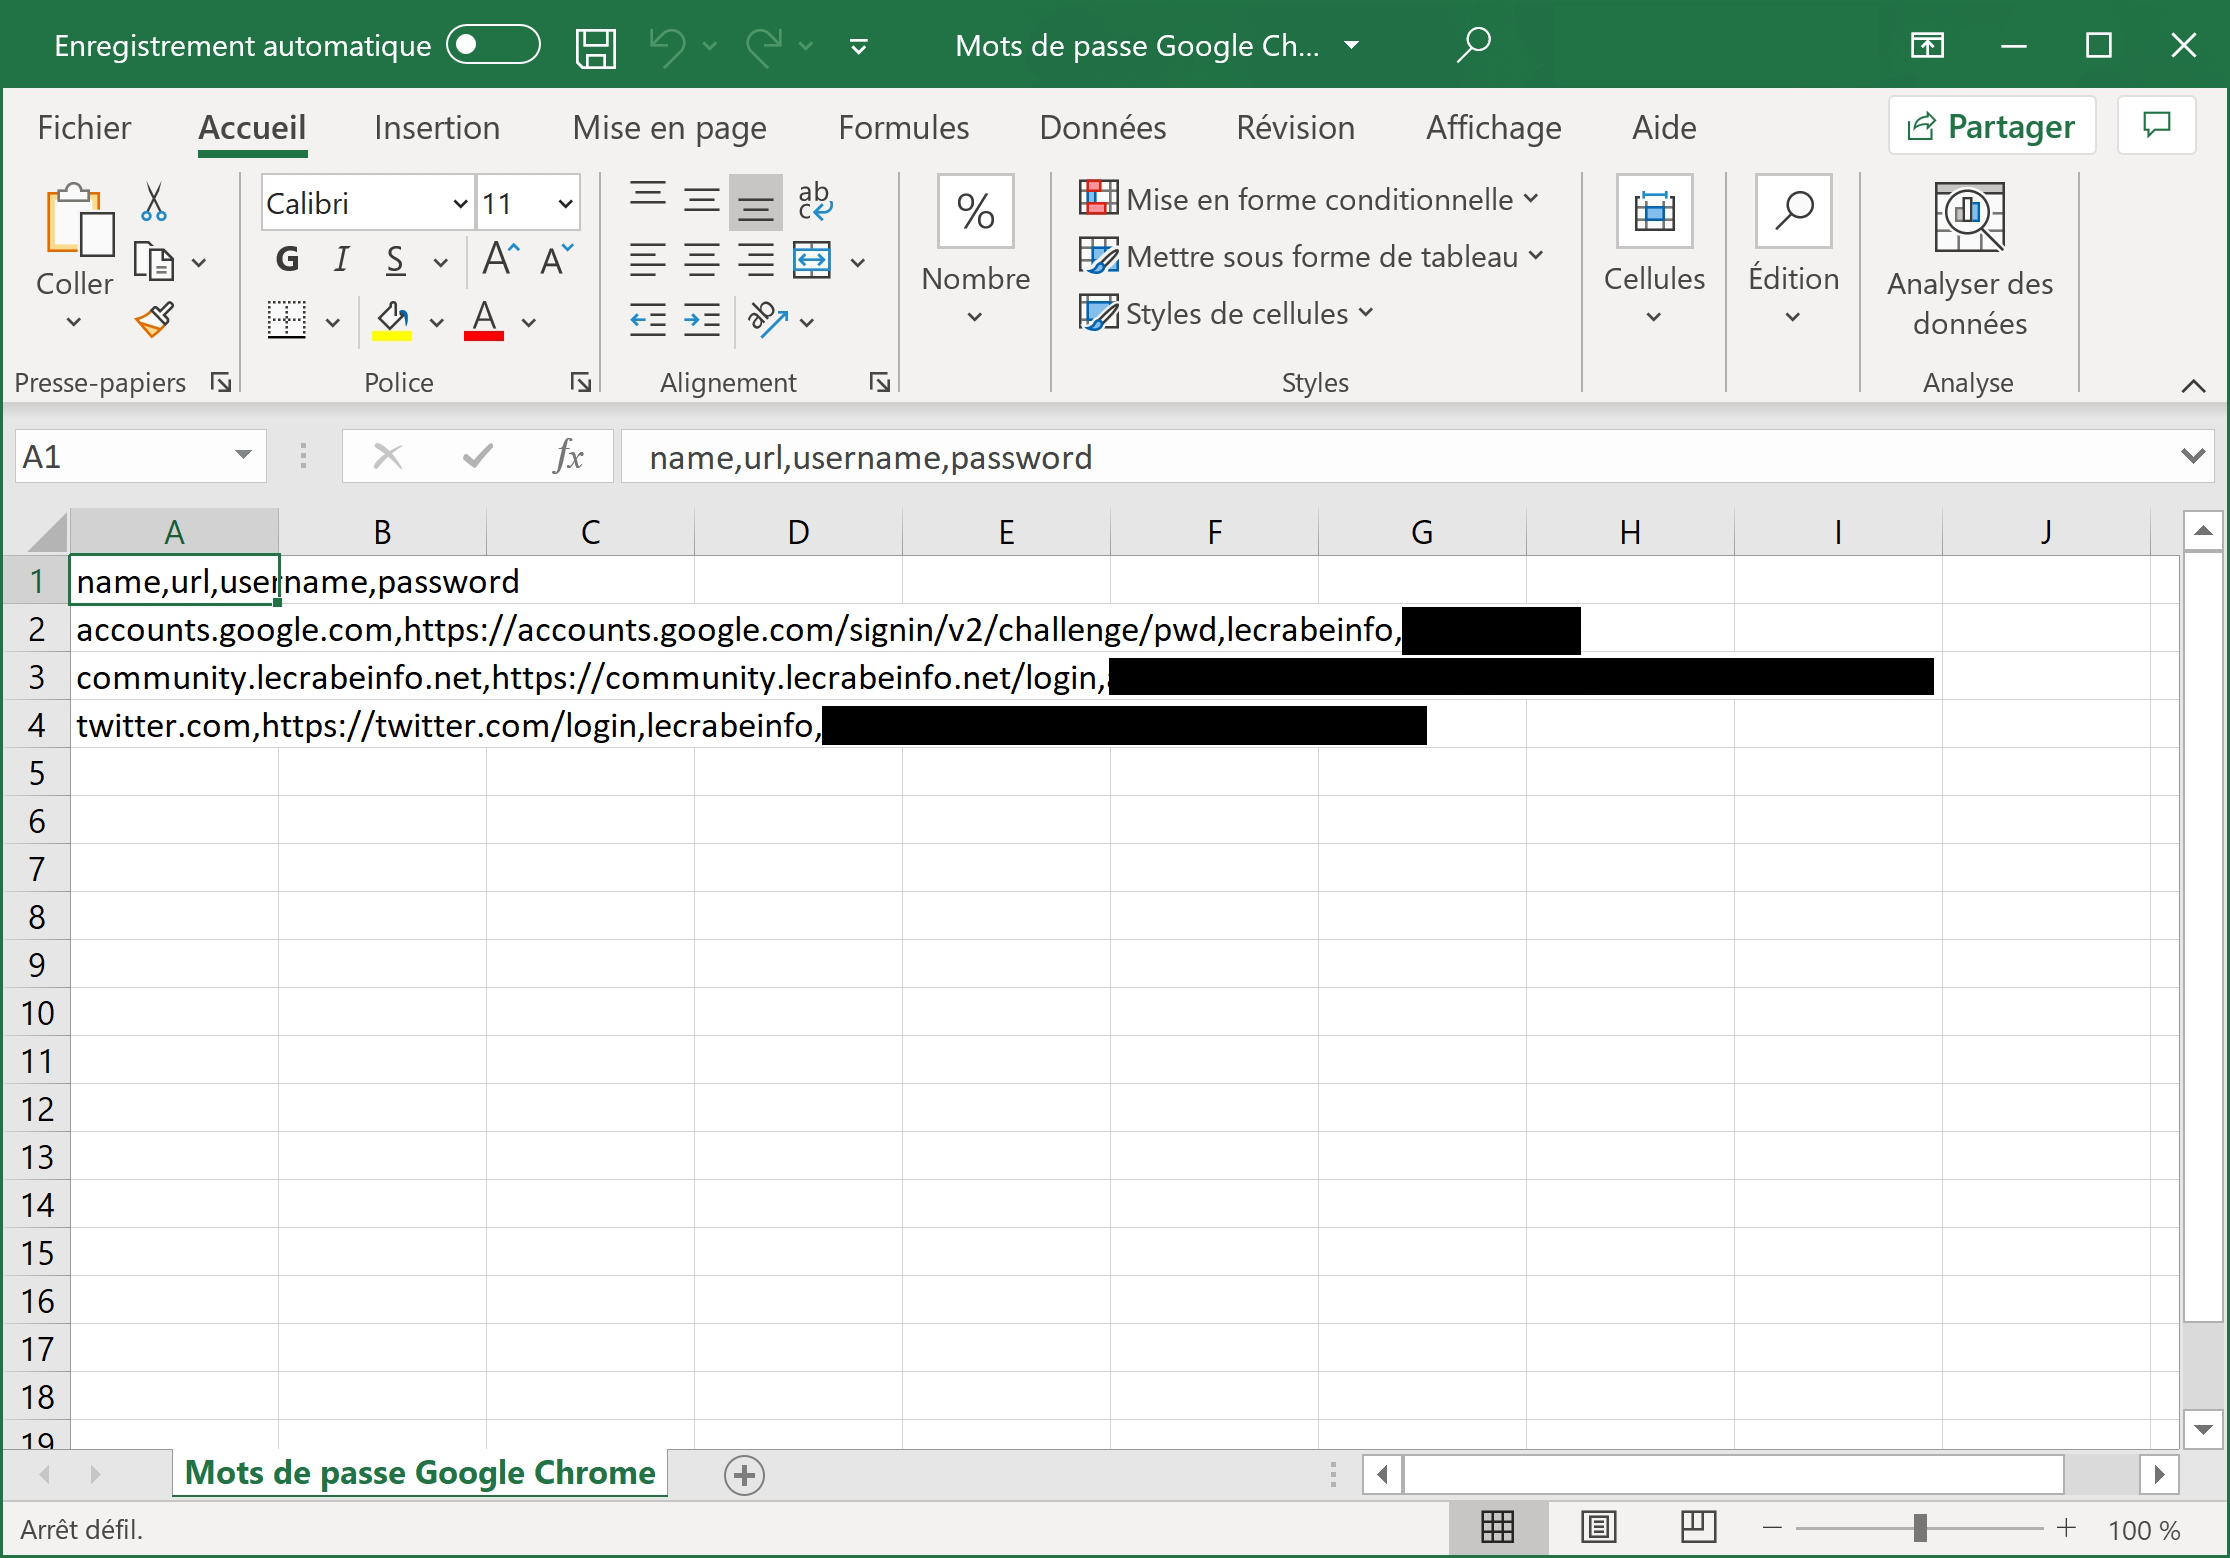
Task: Click the Copy icon in Presse-papiers
Action: pos(154,262)
